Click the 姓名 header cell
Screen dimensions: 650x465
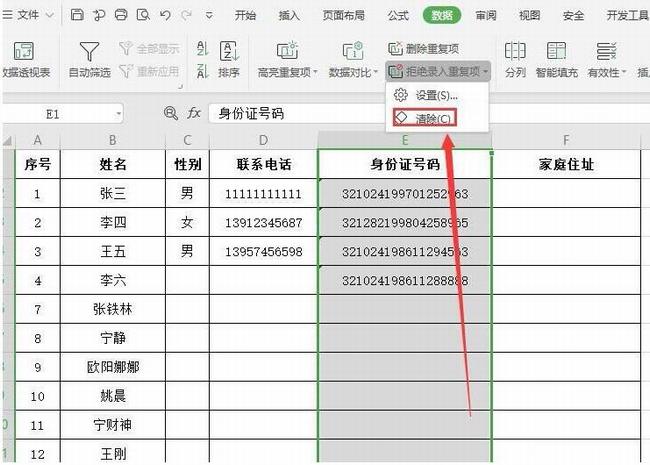[113, 165]
